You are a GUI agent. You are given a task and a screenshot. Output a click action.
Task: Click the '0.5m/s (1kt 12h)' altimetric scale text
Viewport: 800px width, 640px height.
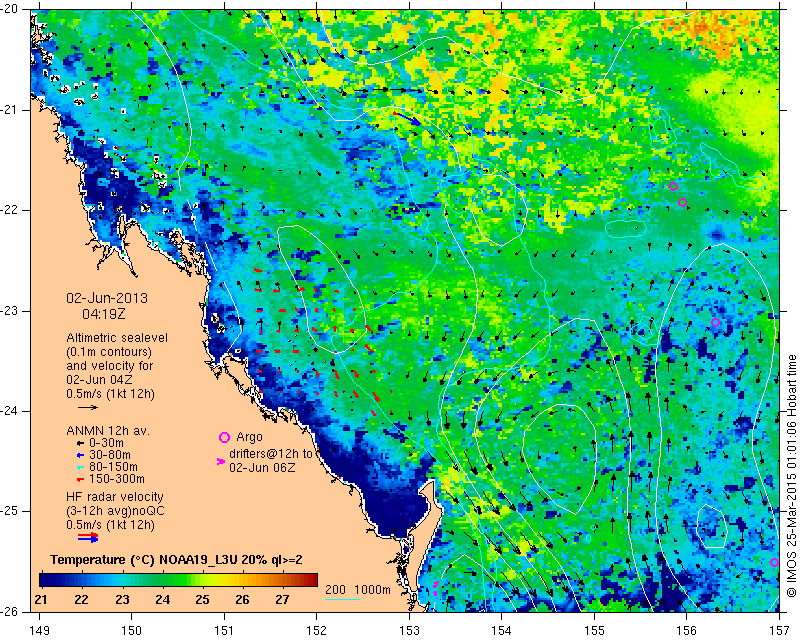[x=110, y=393]
